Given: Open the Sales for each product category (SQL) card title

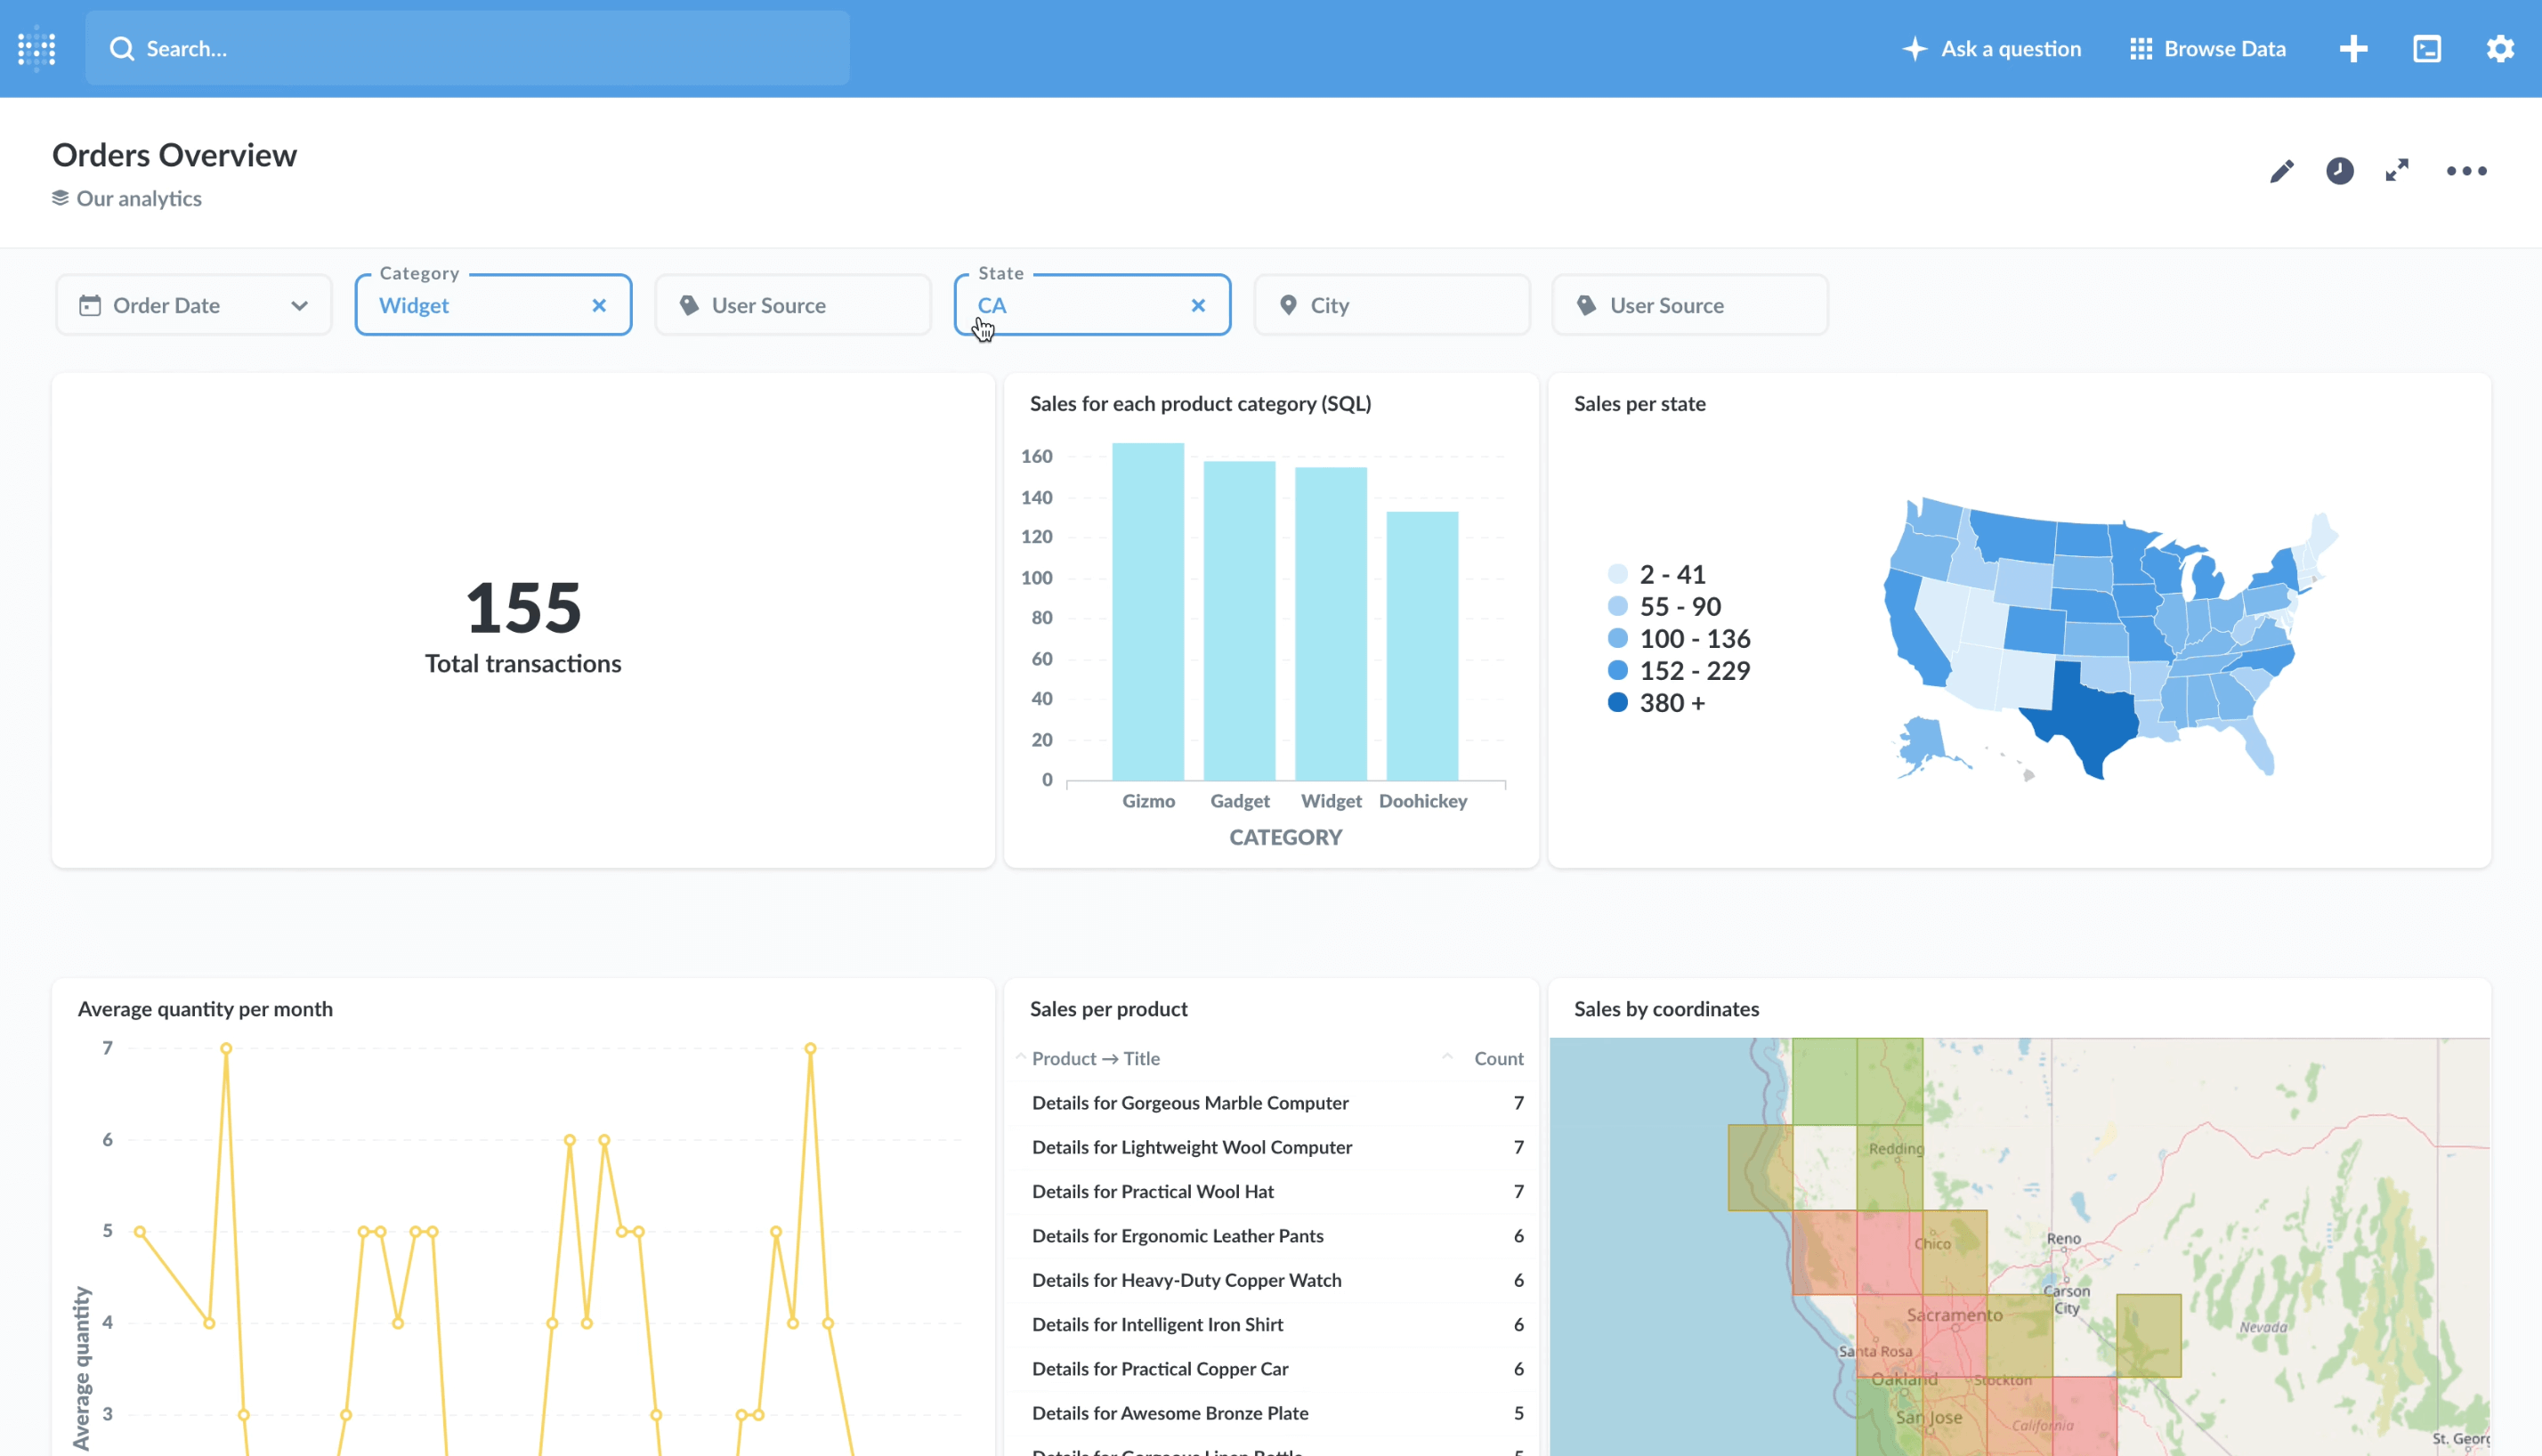Looking at the screenshot, I should point(1200,403).
